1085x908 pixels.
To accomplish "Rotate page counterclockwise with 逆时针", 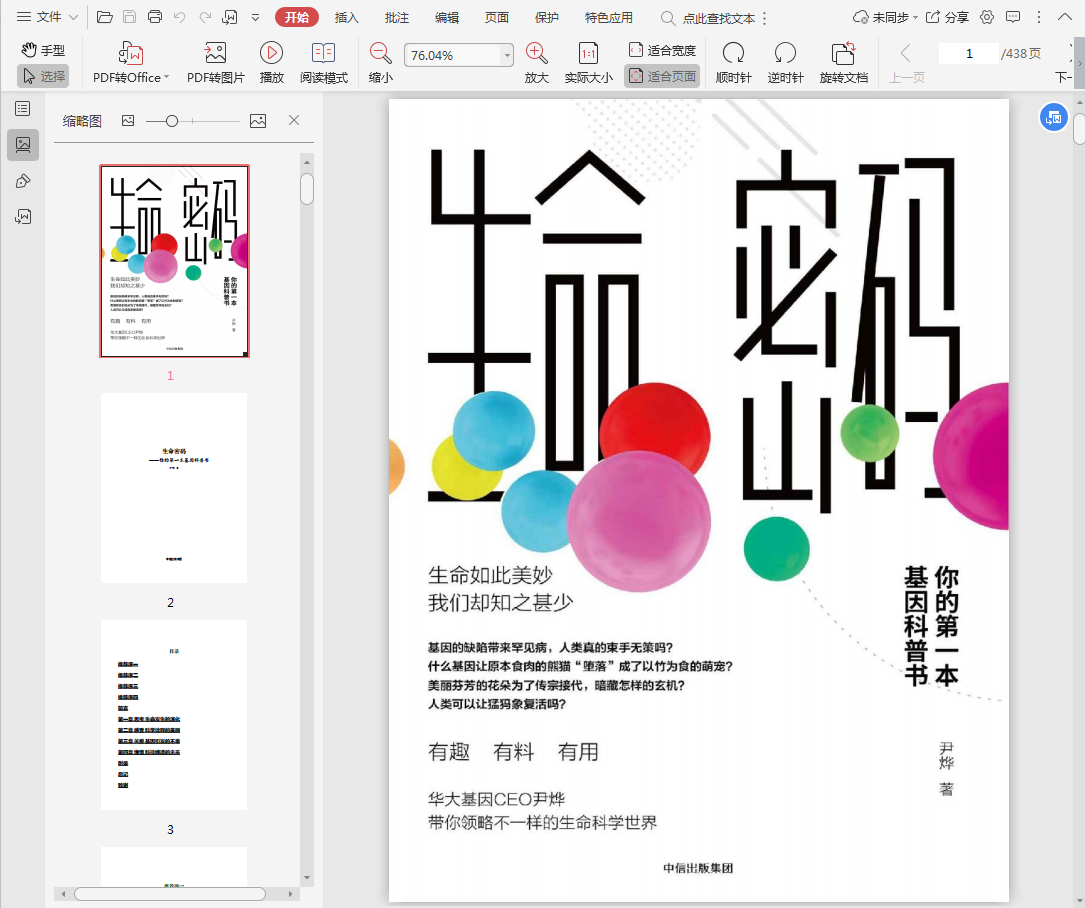I will click(x=785, y=54).
